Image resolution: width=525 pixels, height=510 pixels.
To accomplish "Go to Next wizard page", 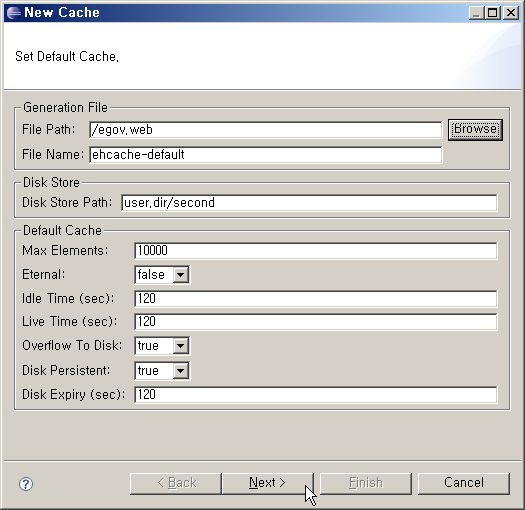I will tap(268, 483).
